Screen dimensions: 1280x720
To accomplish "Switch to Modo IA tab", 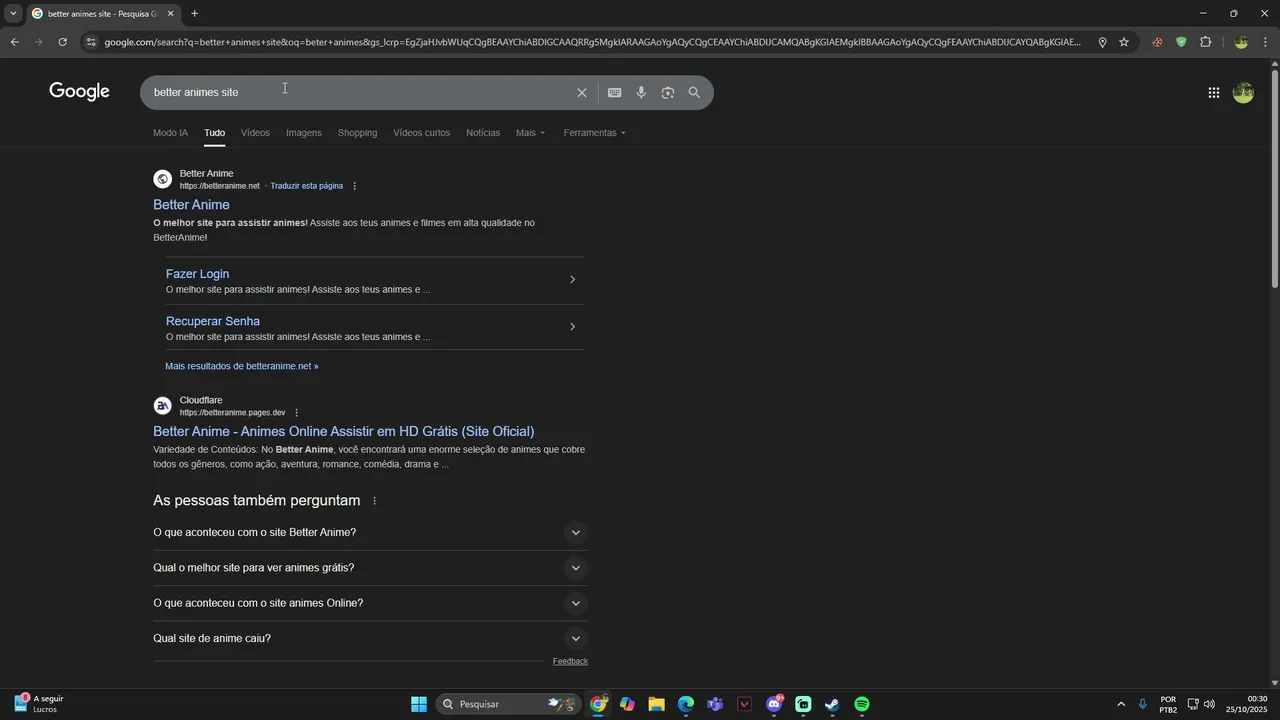I will coord(170,133).
